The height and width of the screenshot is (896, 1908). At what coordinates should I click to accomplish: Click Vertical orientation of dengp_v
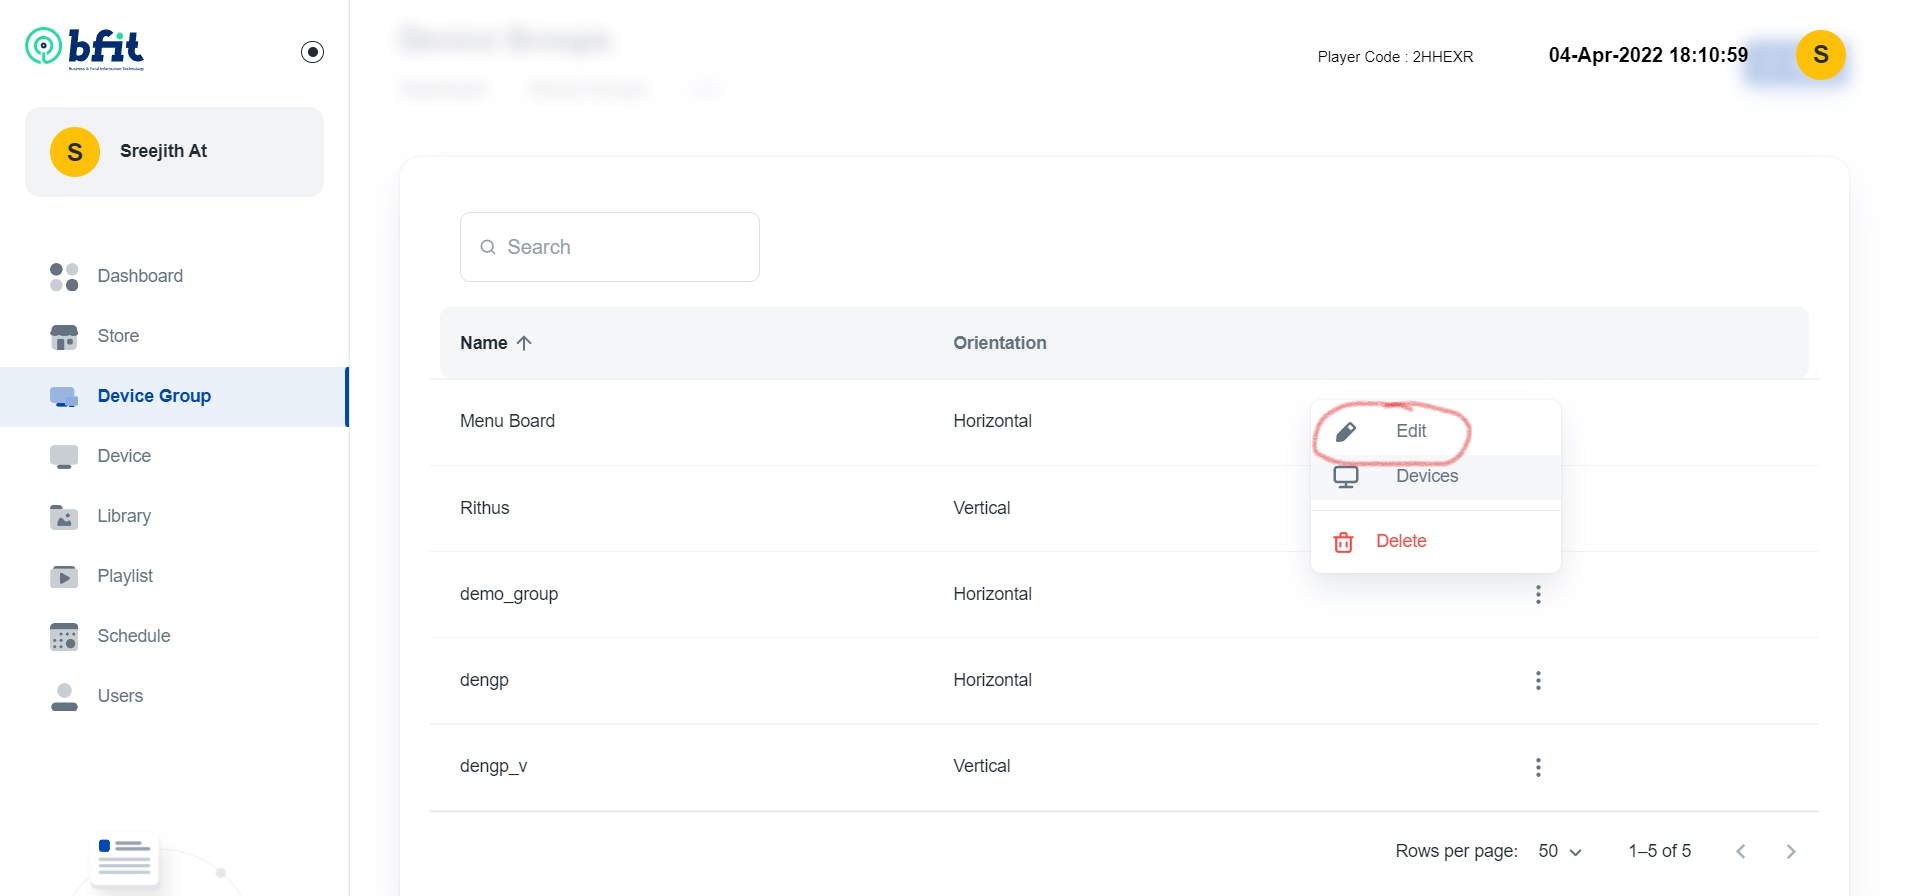pos(981,766)
